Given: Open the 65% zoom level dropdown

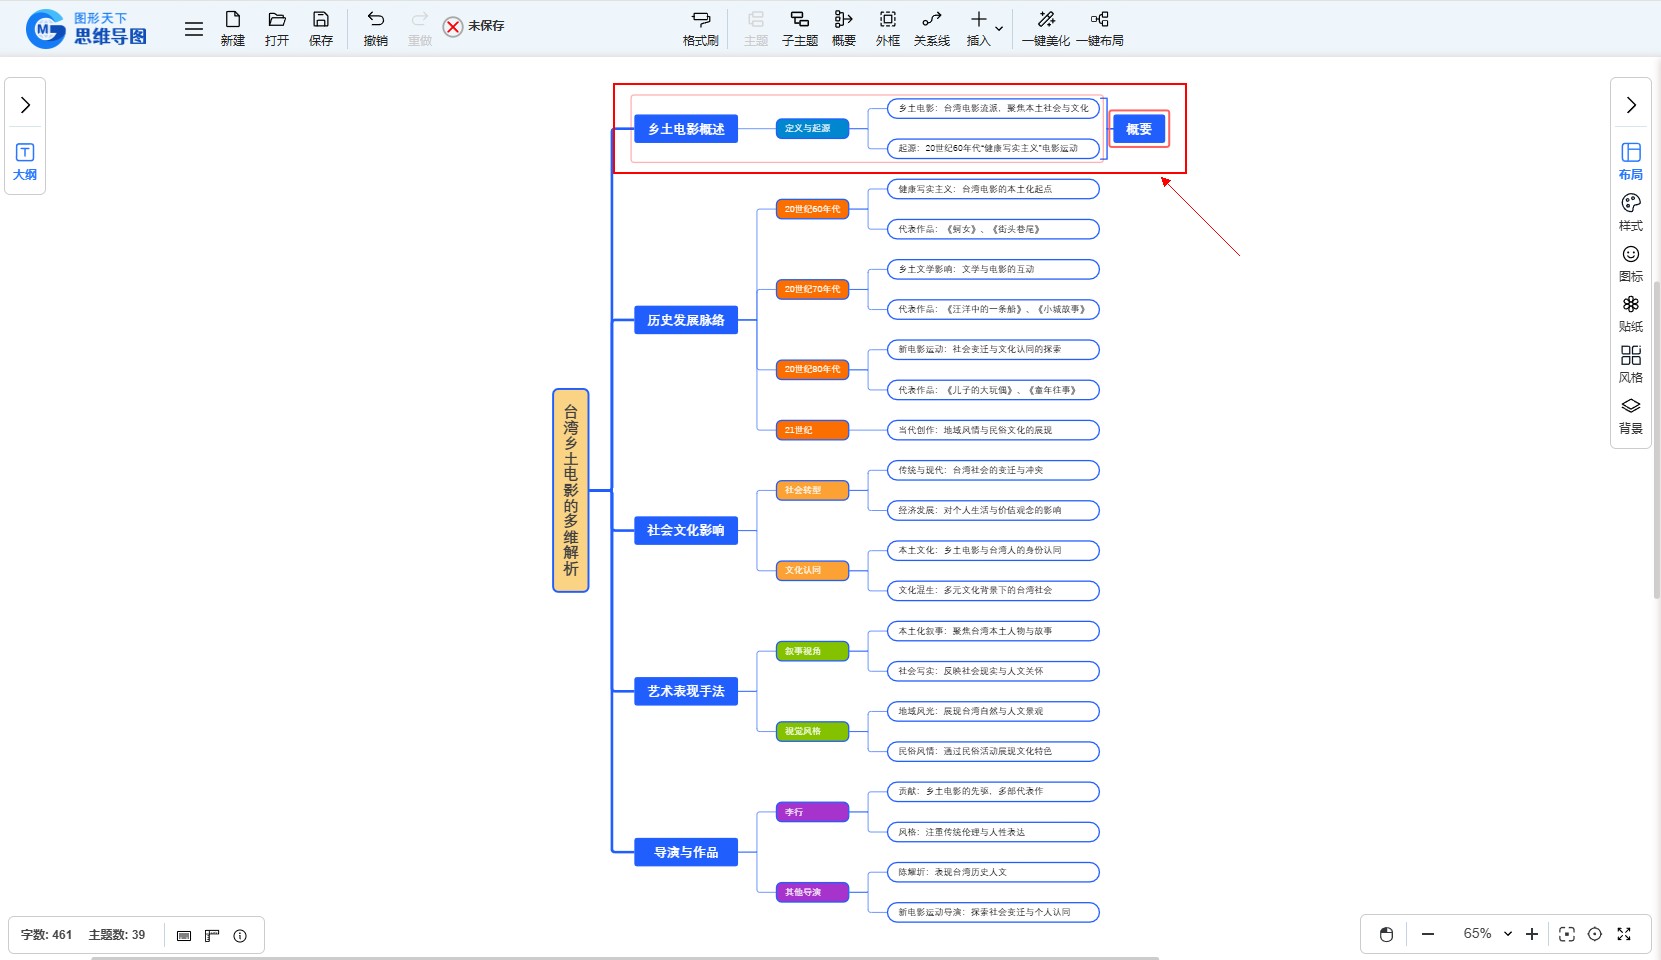Looking at the screenshot, I should point(1488,934).
